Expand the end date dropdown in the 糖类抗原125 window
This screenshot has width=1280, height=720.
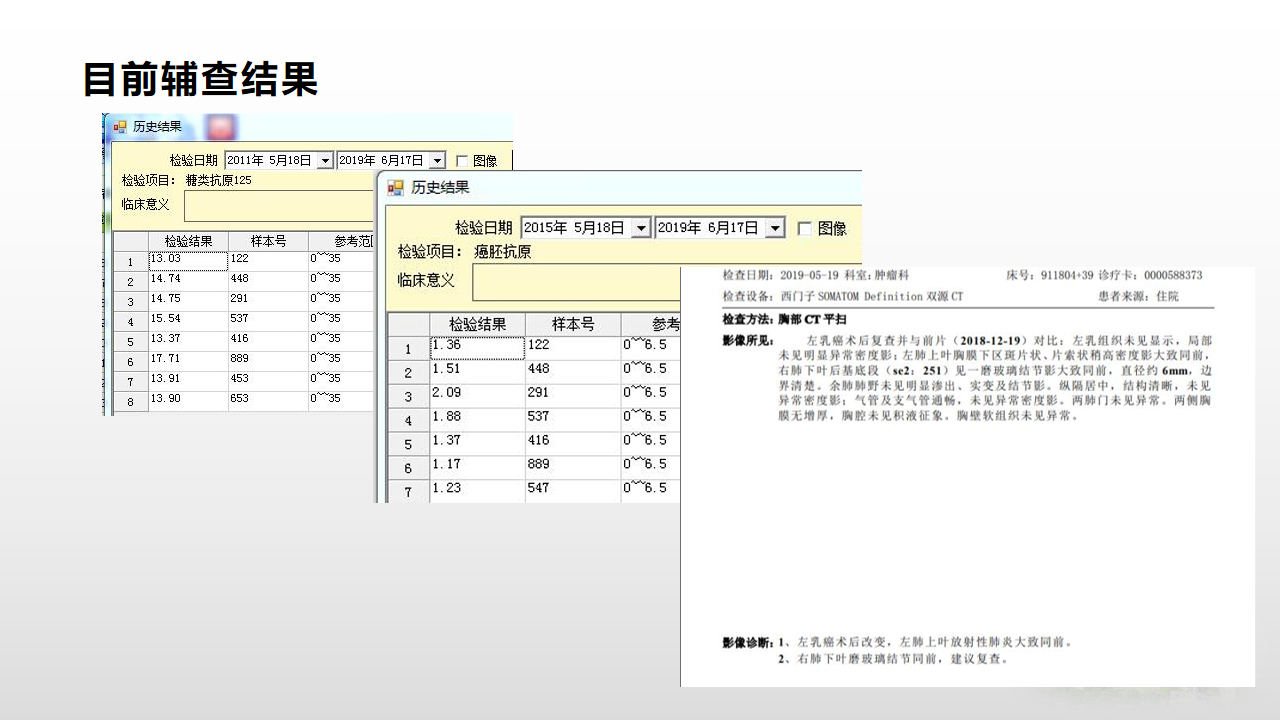[x=437, y=161]
